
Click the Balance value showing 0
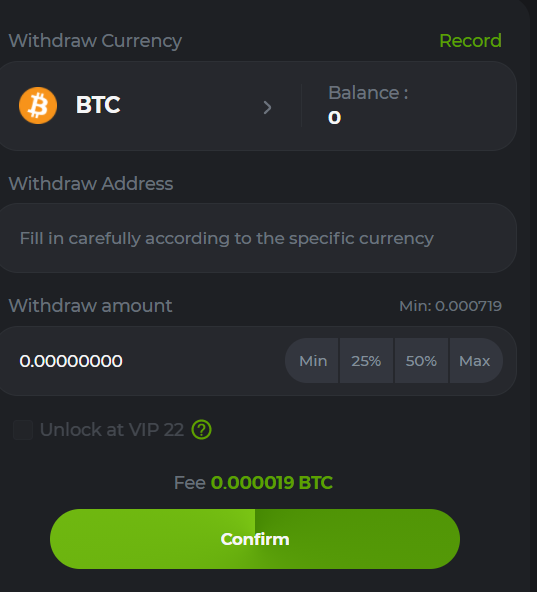pyautogui.click(x=334, y=117)
